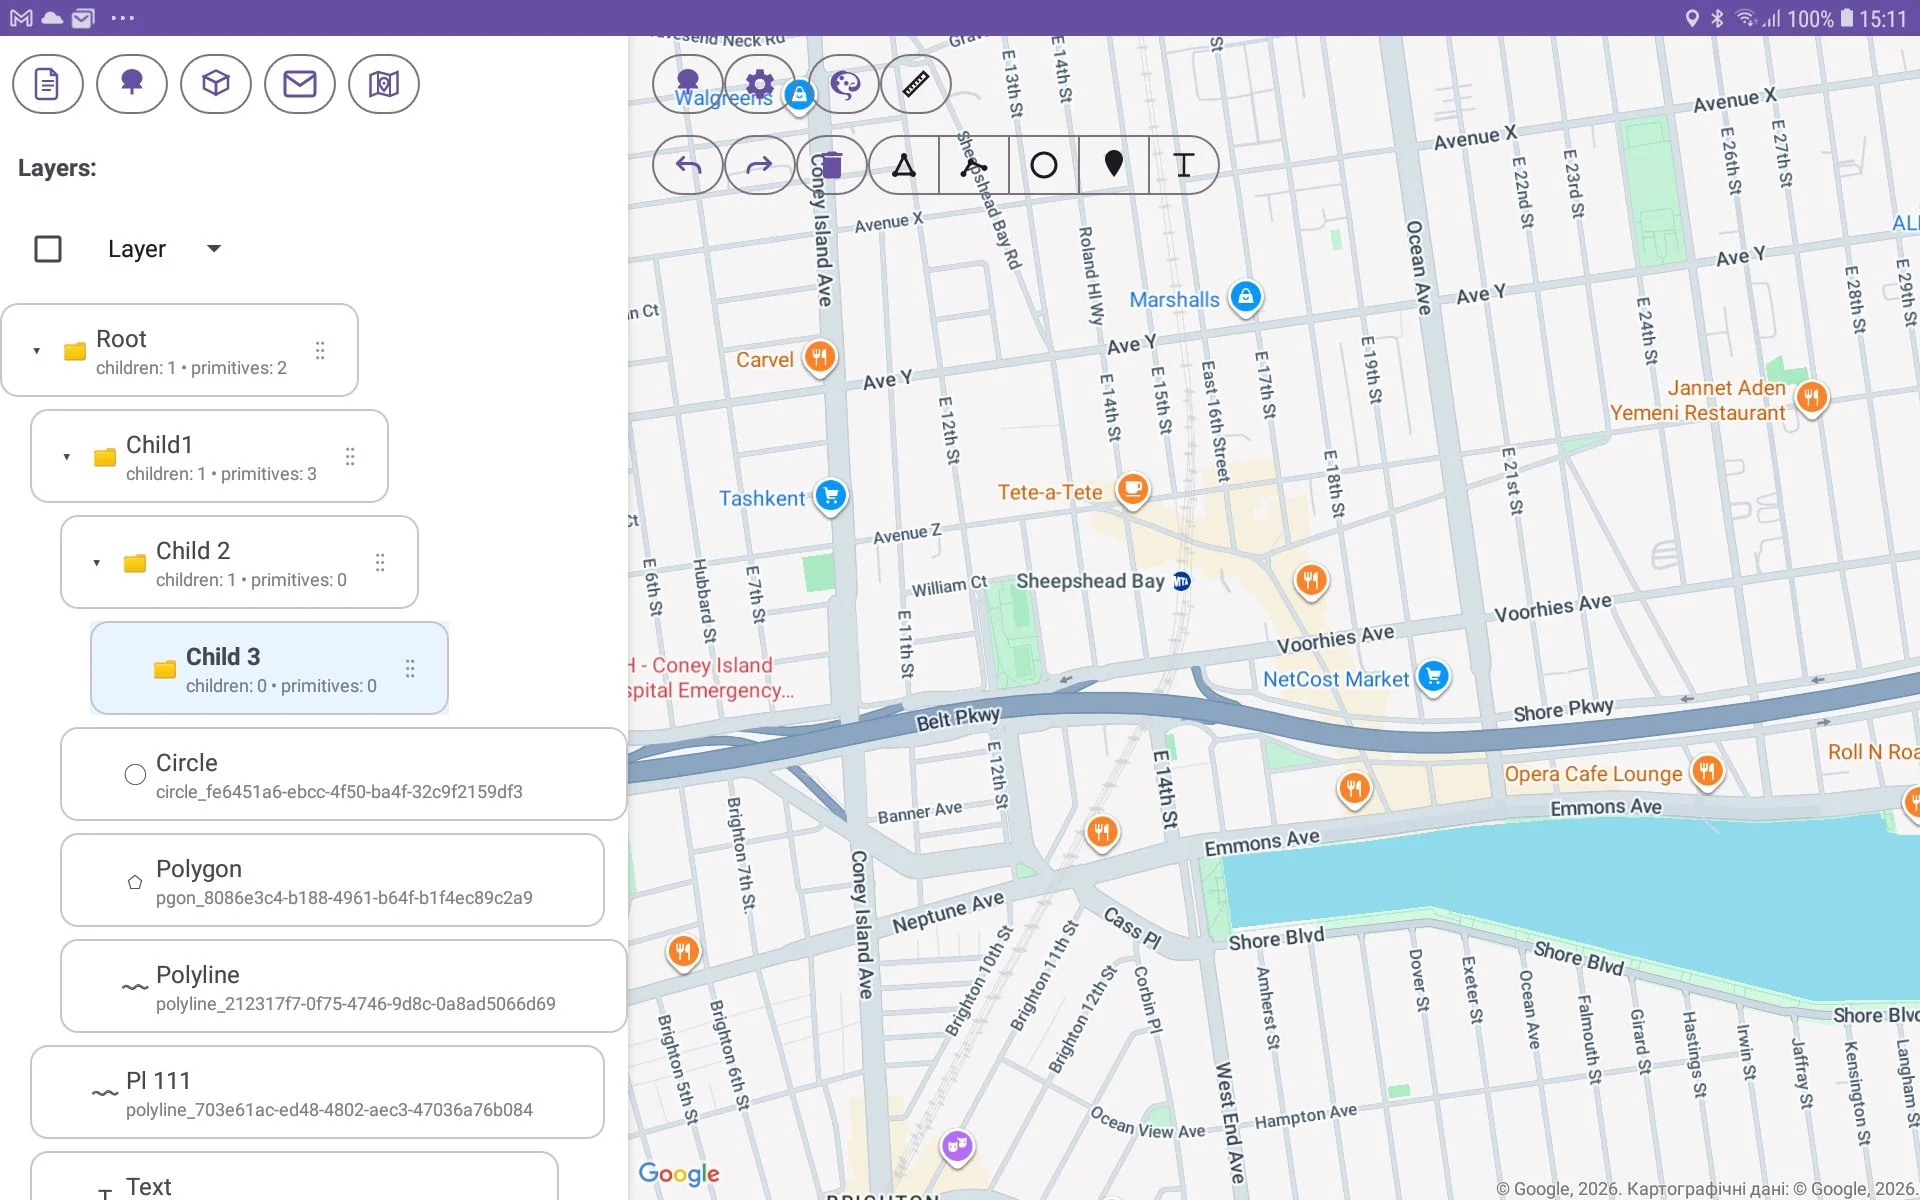Select the Child 3 layer folder
This screenshot has width=1920, height=1200.
(x=270, y=668)
